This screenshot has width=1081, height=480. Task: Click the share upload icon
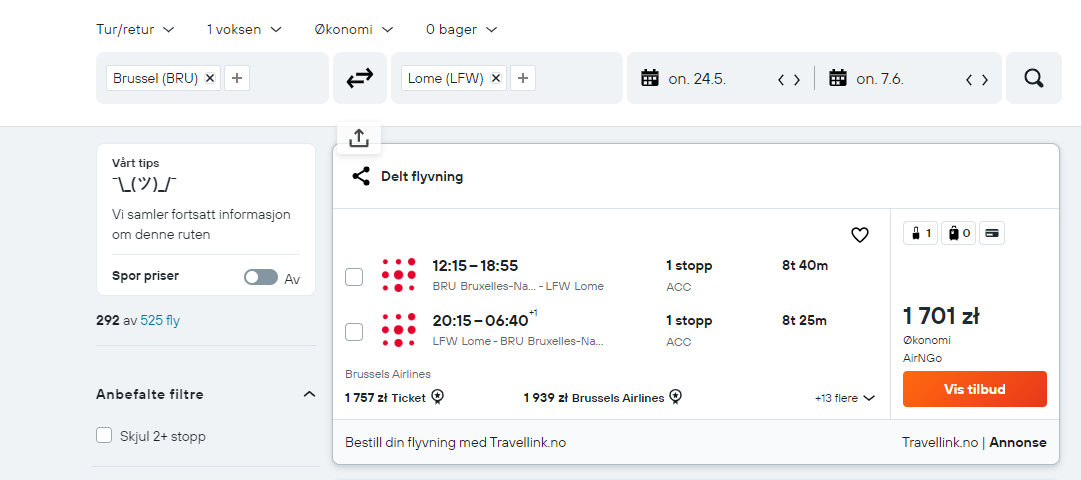point(359,138)
